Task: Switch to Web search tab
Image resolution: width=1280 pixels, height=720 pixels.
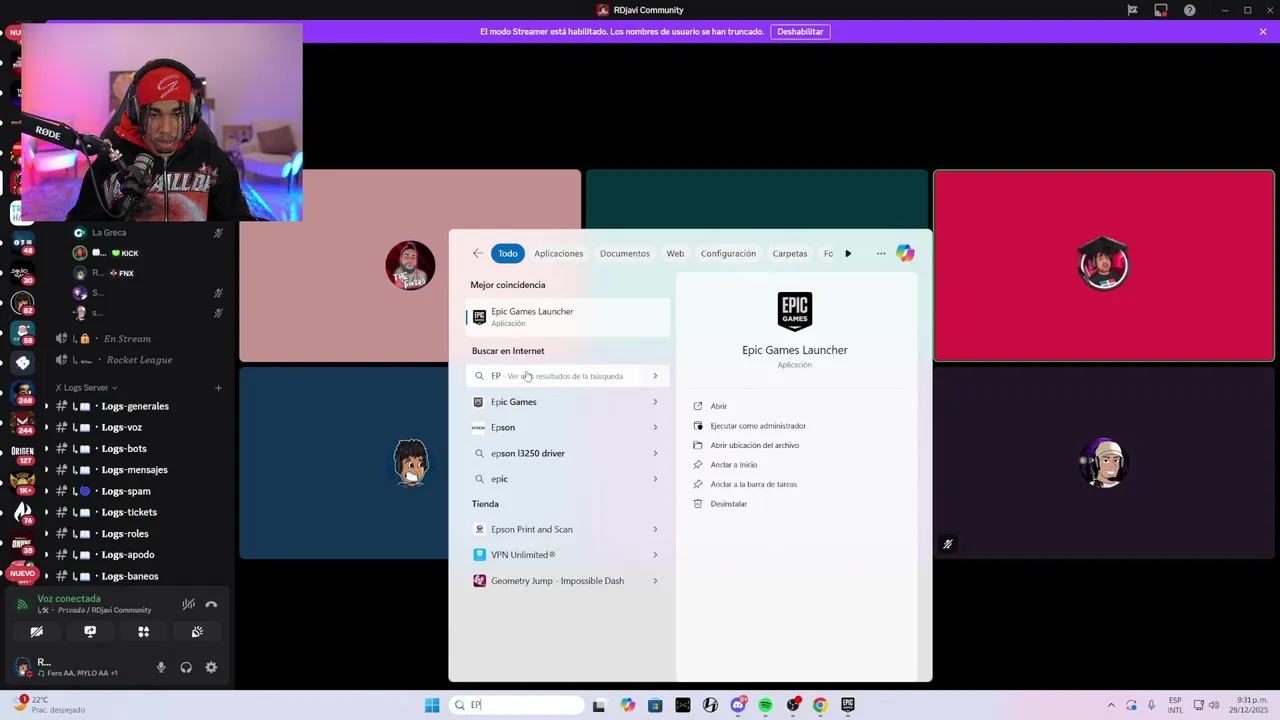Action: point(676,253)
